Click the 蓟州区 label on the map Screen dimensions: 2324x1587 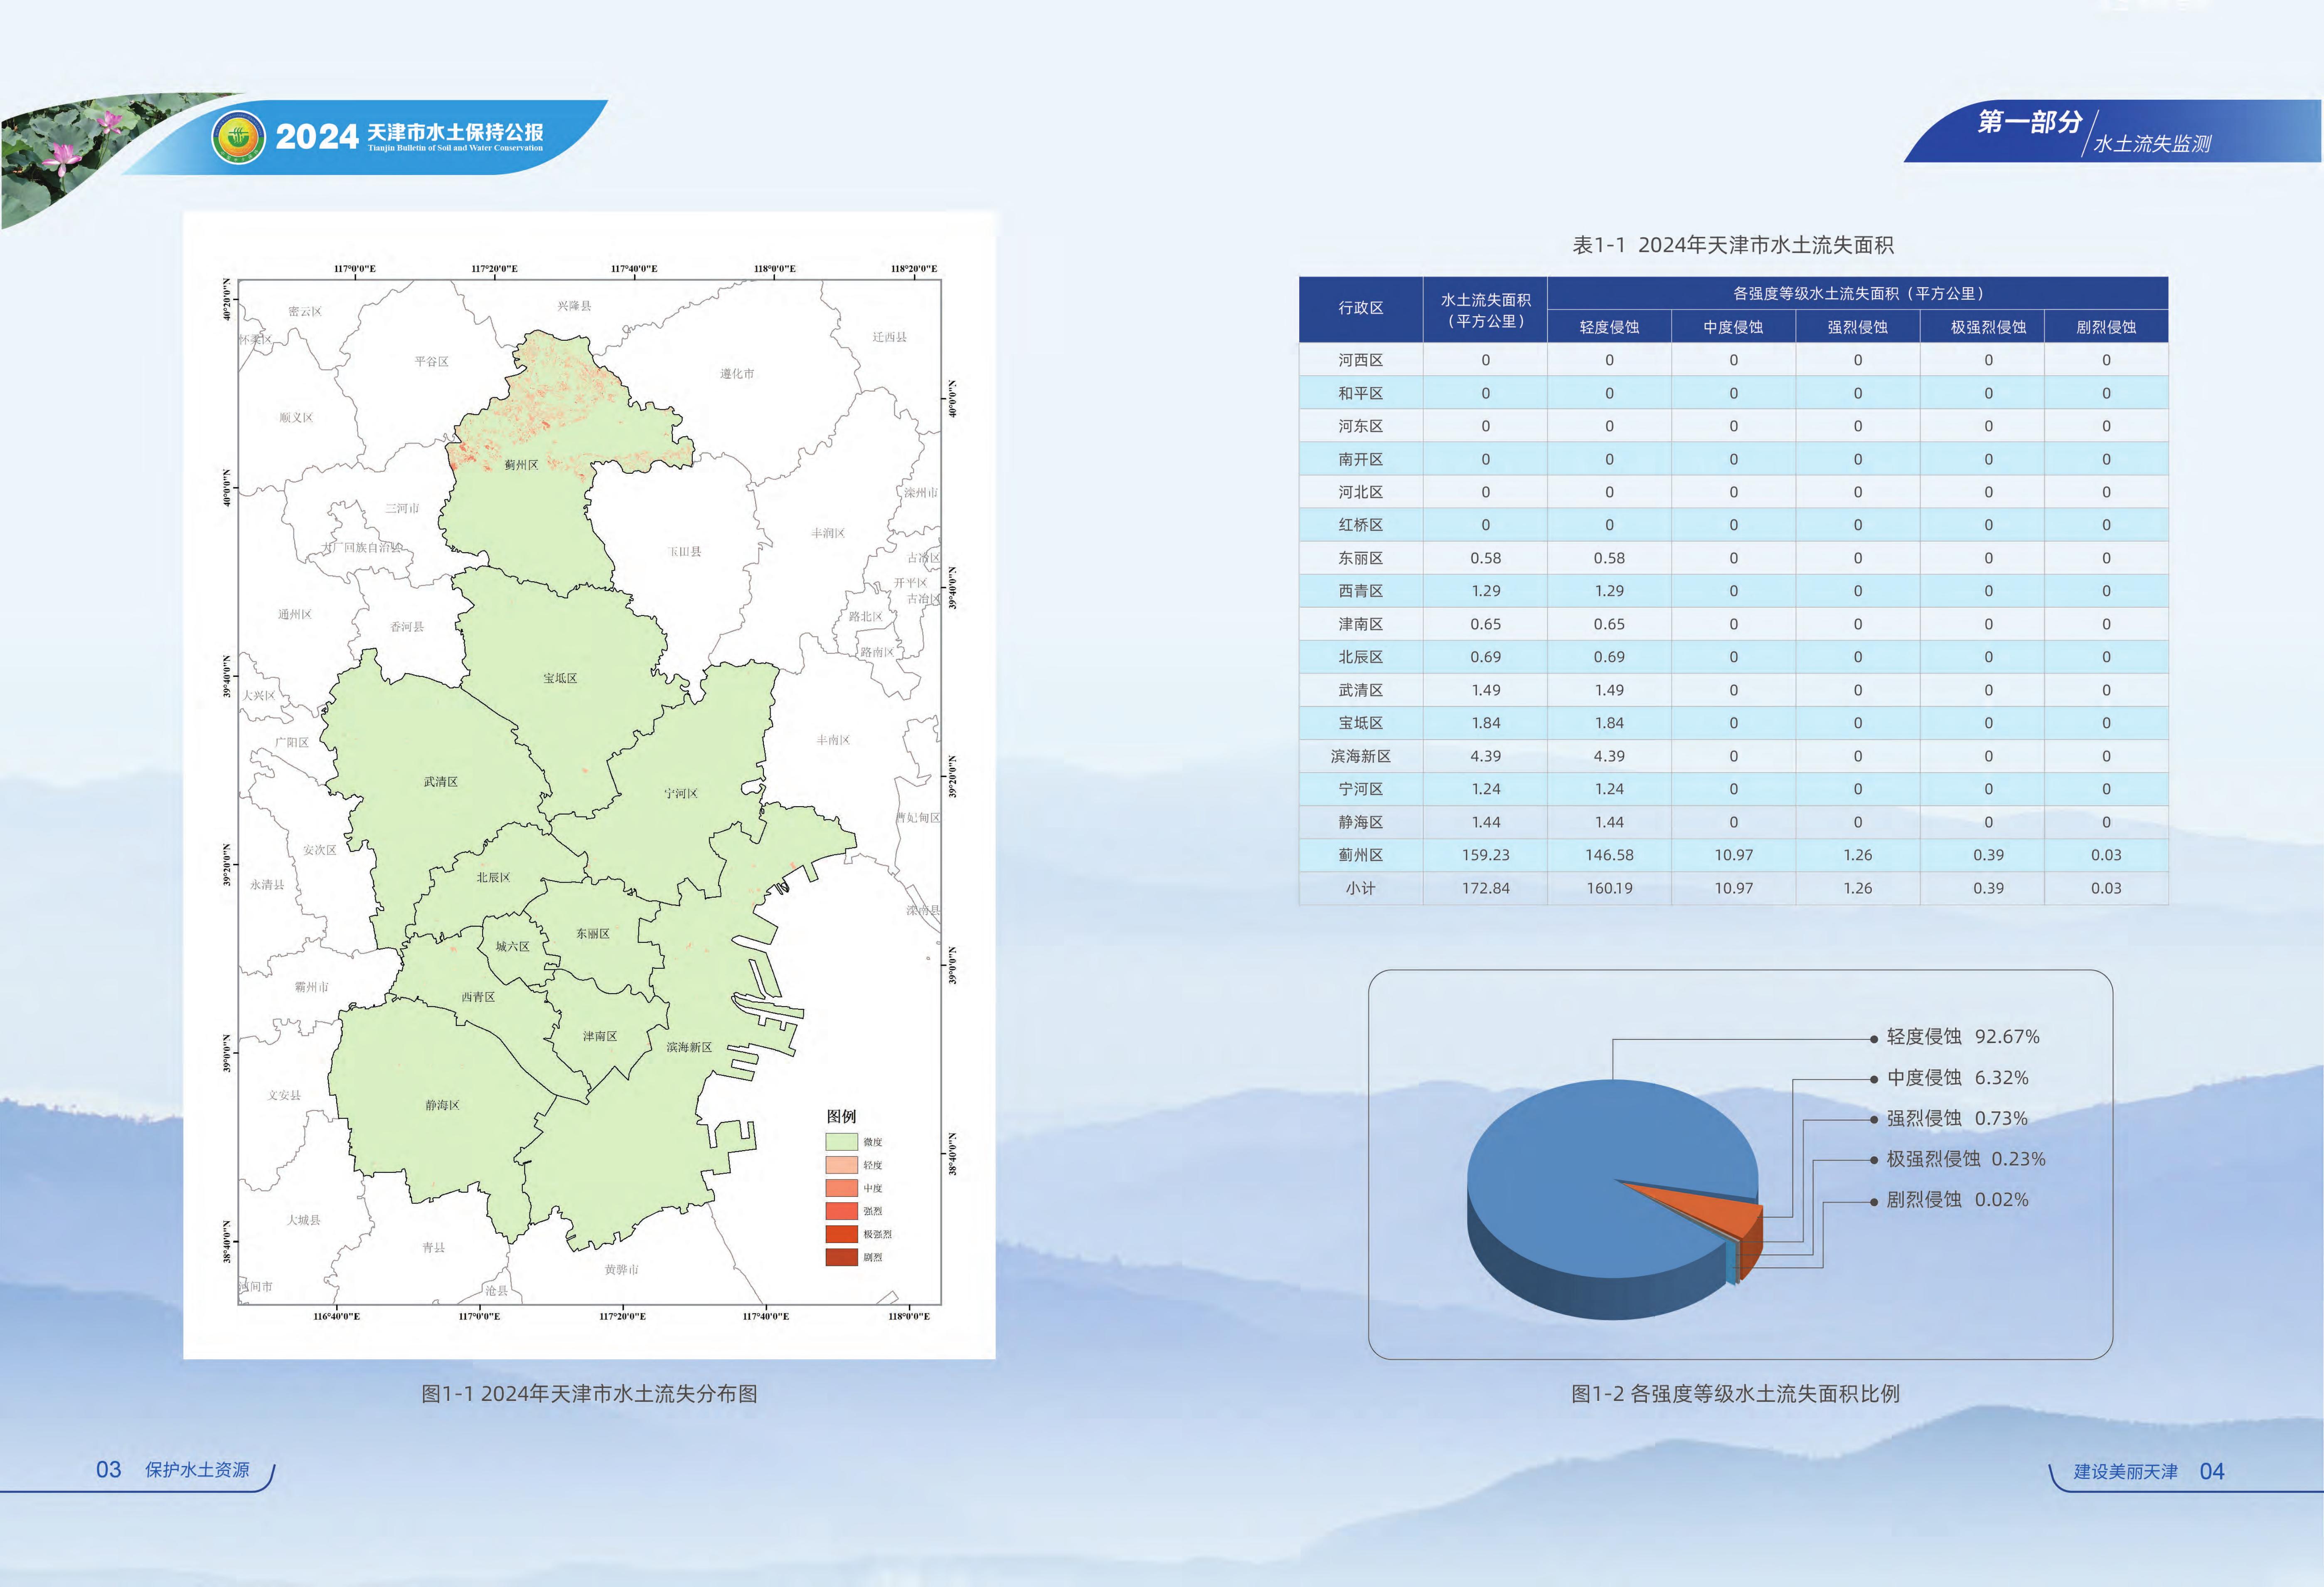521,465
